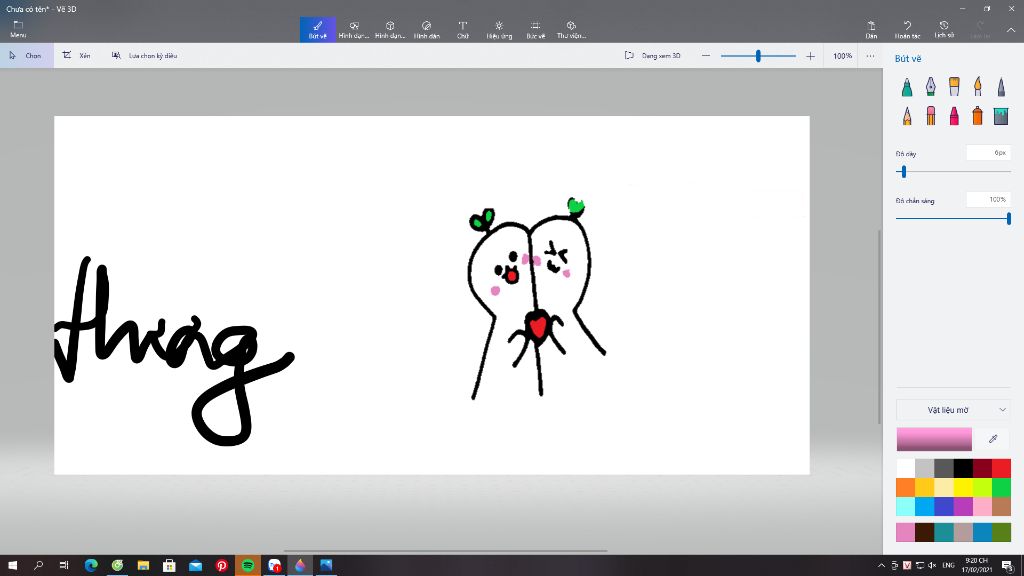Open Lịch sử (History)

pos(944,29)
